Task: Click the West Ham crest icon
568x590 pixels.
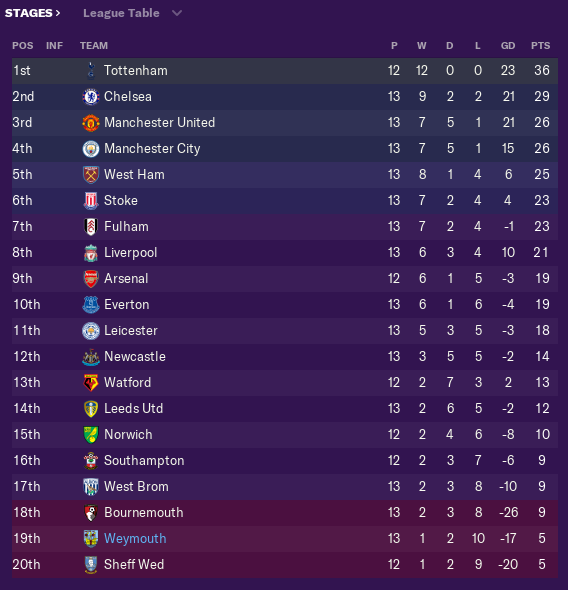Action: (x=91, y=175)
